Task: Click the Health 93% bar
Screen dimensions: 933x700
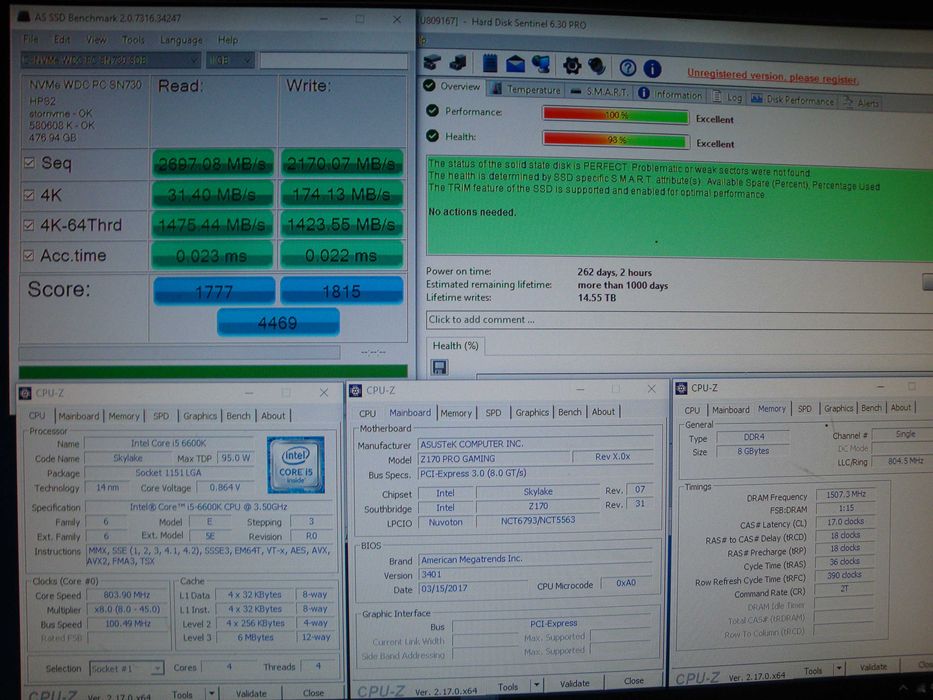Action: (x=615, y=140)
